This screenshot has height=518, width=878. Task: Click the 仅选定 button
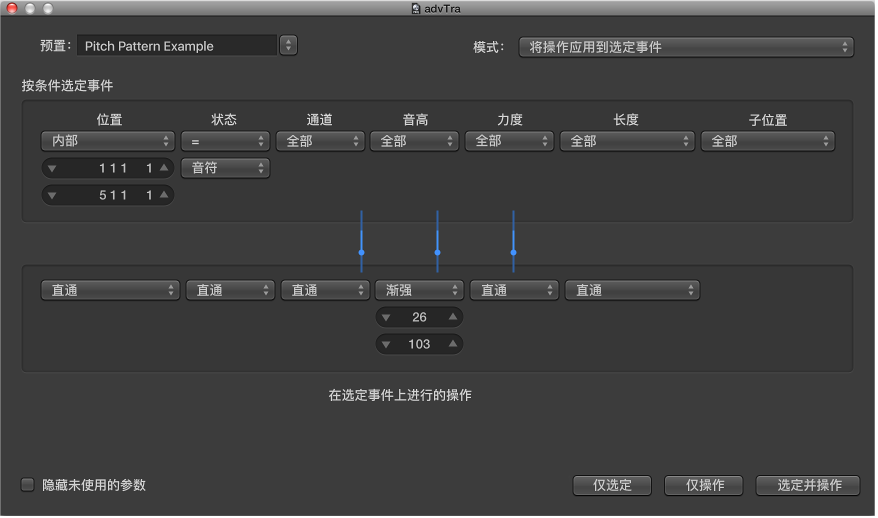(x=612, y=486)
